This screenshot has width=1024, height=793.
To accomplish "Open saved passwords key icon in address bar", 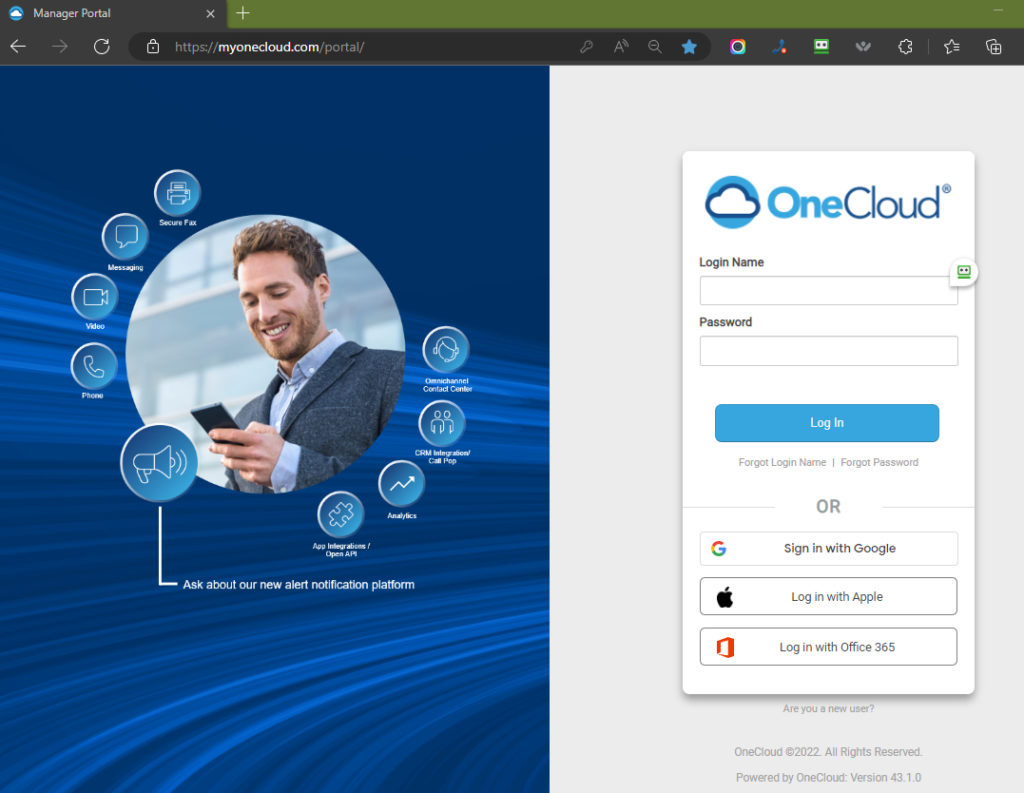I will [586, 46].
